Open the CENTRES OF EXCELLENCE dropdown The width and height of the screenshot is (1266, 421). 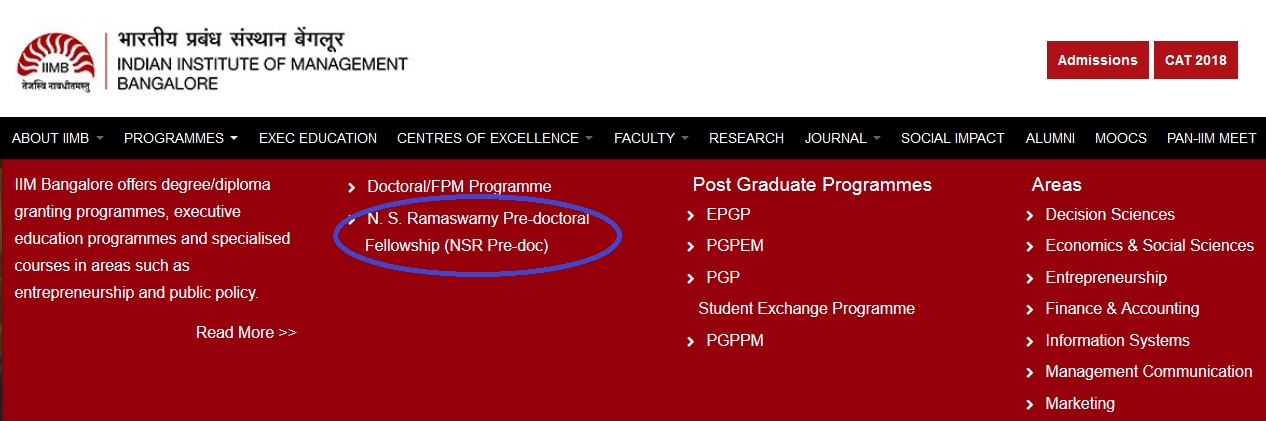click(494, 138)
